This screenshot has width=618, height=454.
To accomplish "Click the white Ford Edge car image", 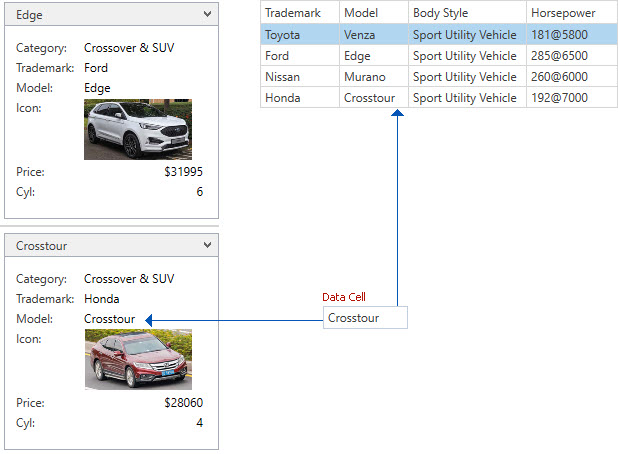I will 138,129.
